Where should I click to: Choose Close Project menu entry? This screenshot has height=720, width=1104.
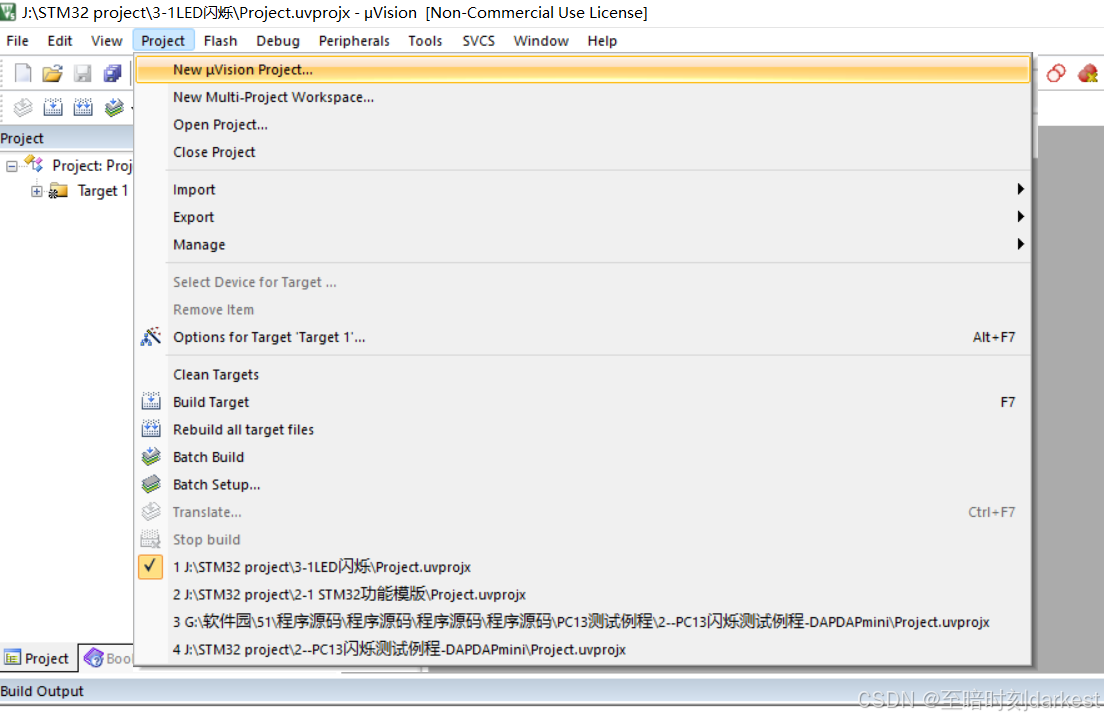coord(584,152)
